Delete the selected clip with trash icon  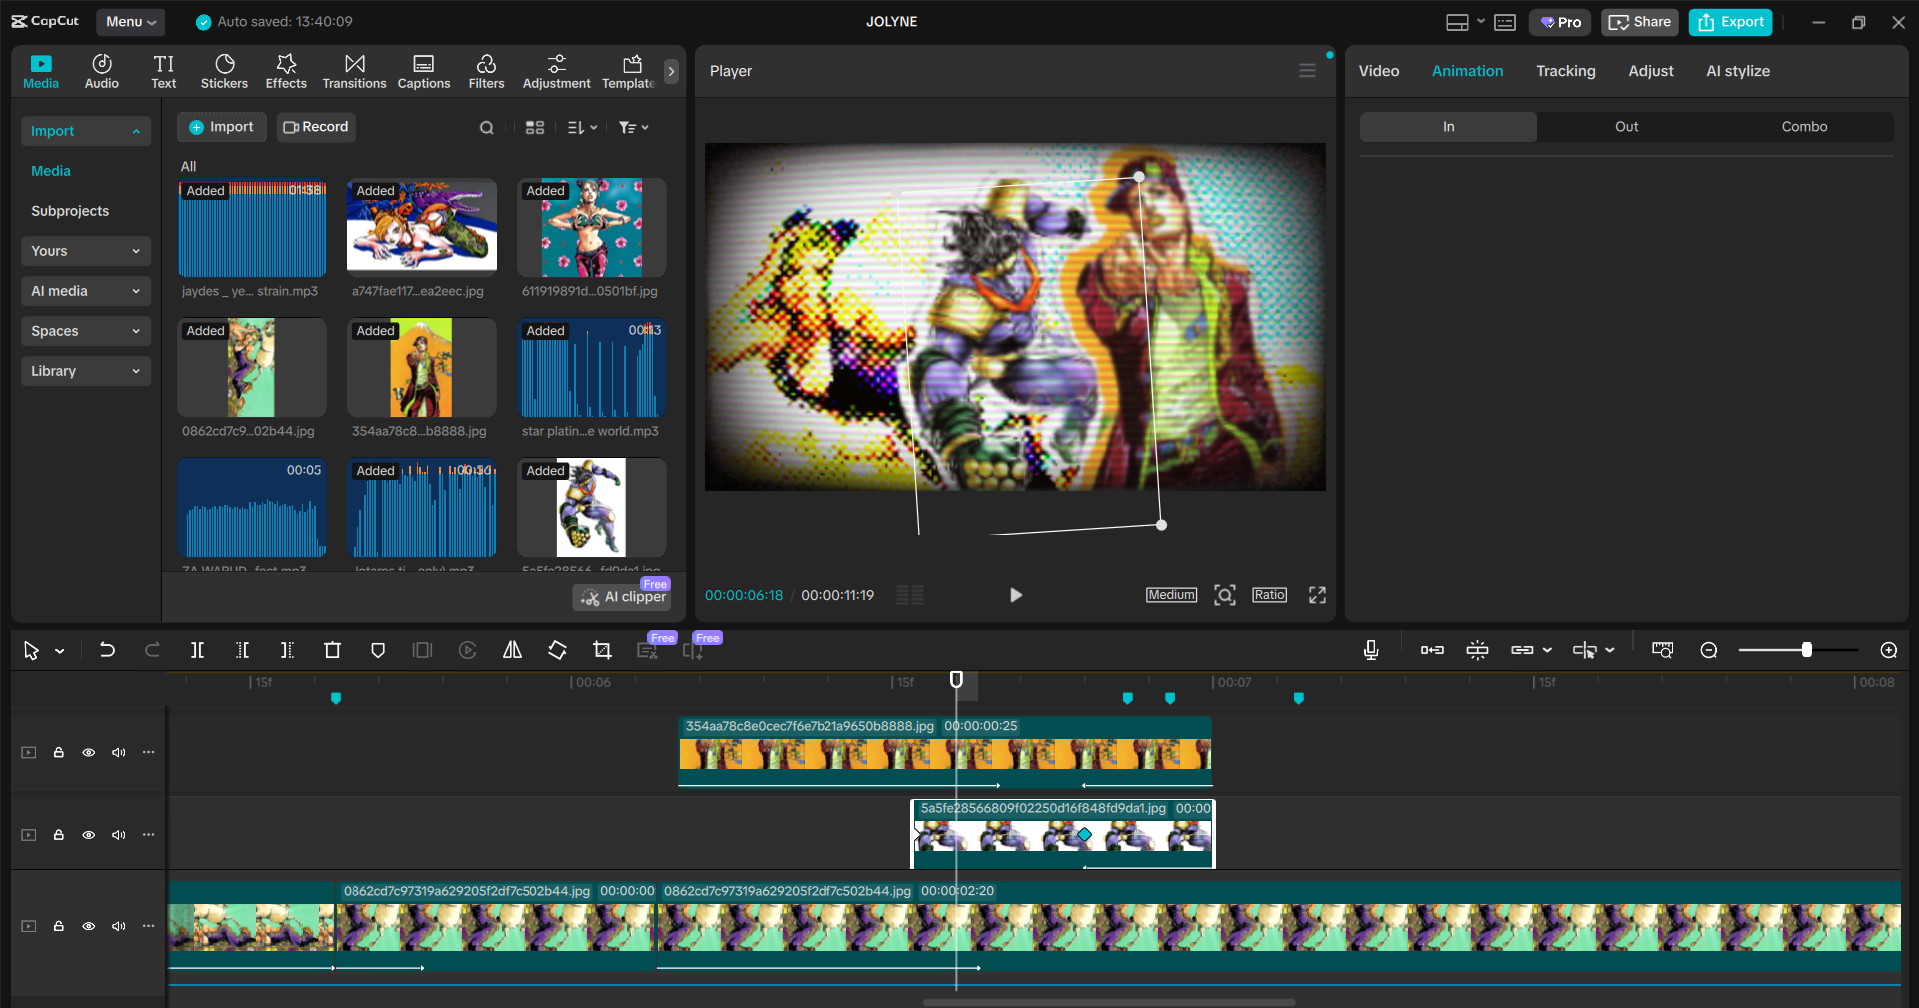point(332,650)
